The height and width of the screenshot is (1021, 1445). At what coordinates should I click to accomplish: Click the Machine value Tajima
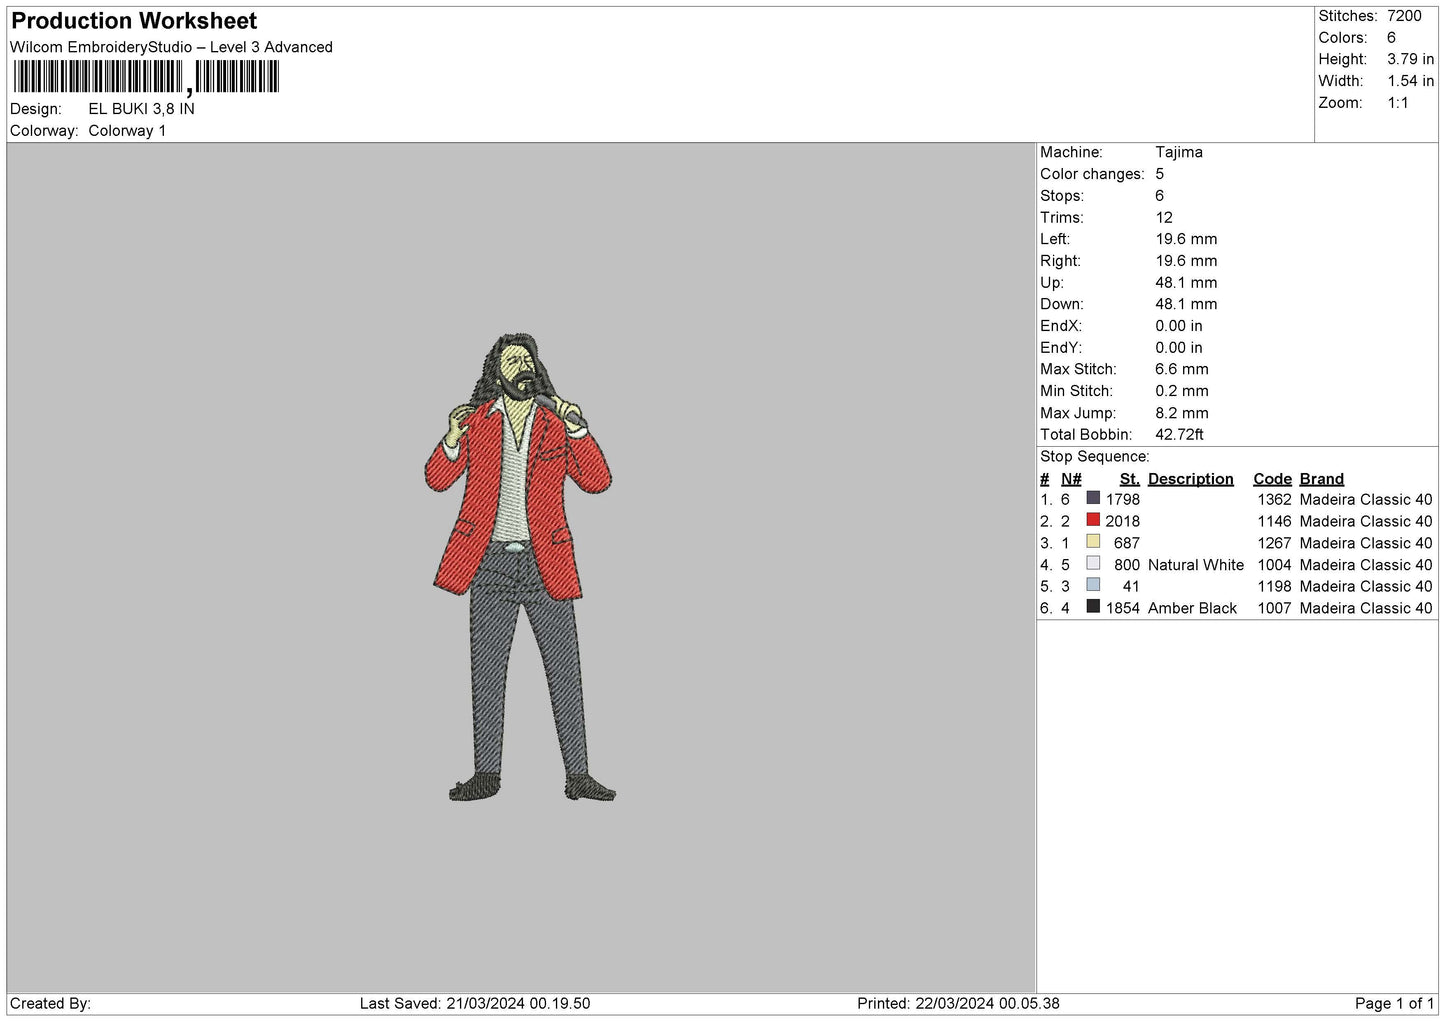coord(1179,152)
